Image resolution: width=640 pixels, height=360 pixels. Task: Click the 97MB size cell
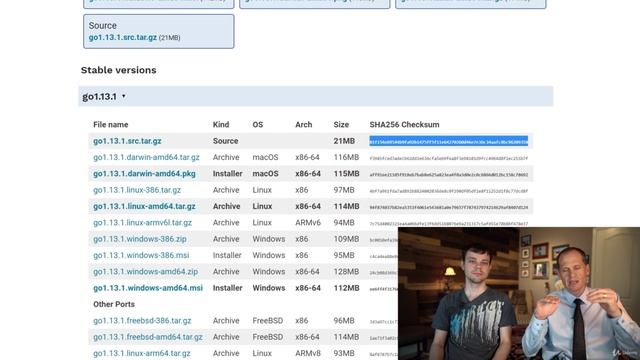(344, 190)
